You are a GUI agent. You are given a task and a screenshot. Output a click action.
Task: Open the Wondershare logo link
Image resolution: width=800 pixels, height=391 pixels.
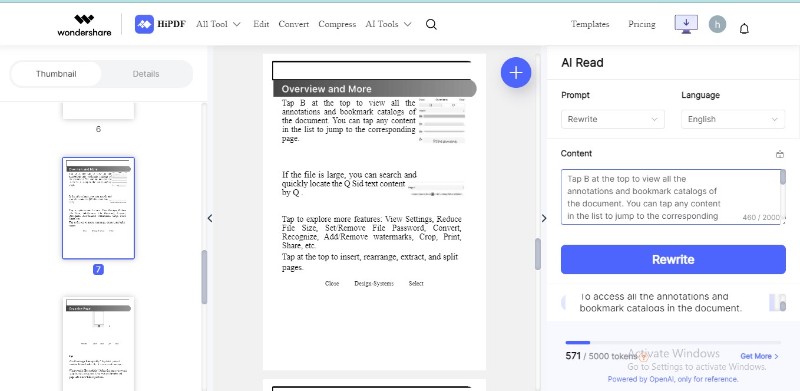point(84,25)
